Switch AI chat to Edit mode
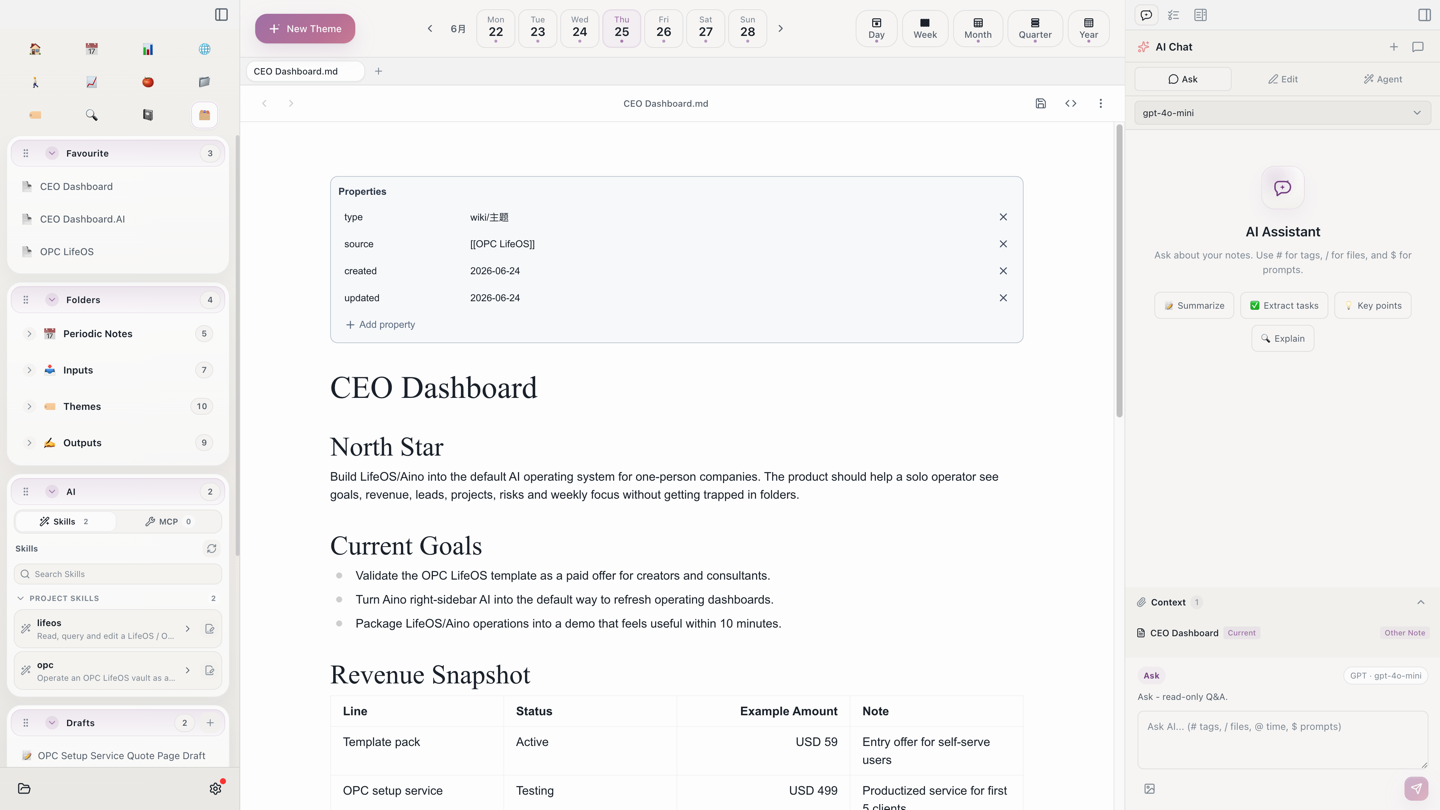Screen dimensions: 1440x810 click(x=1283, y=79)
